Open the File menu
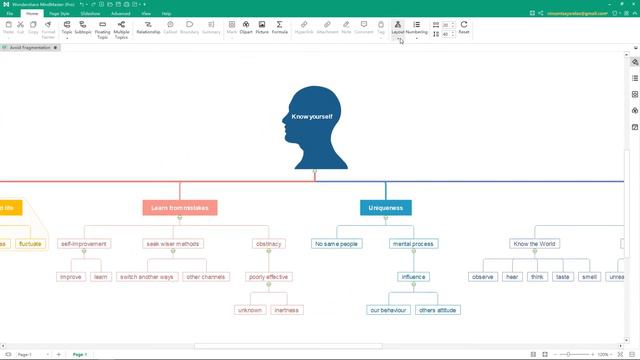 point(10,13)
